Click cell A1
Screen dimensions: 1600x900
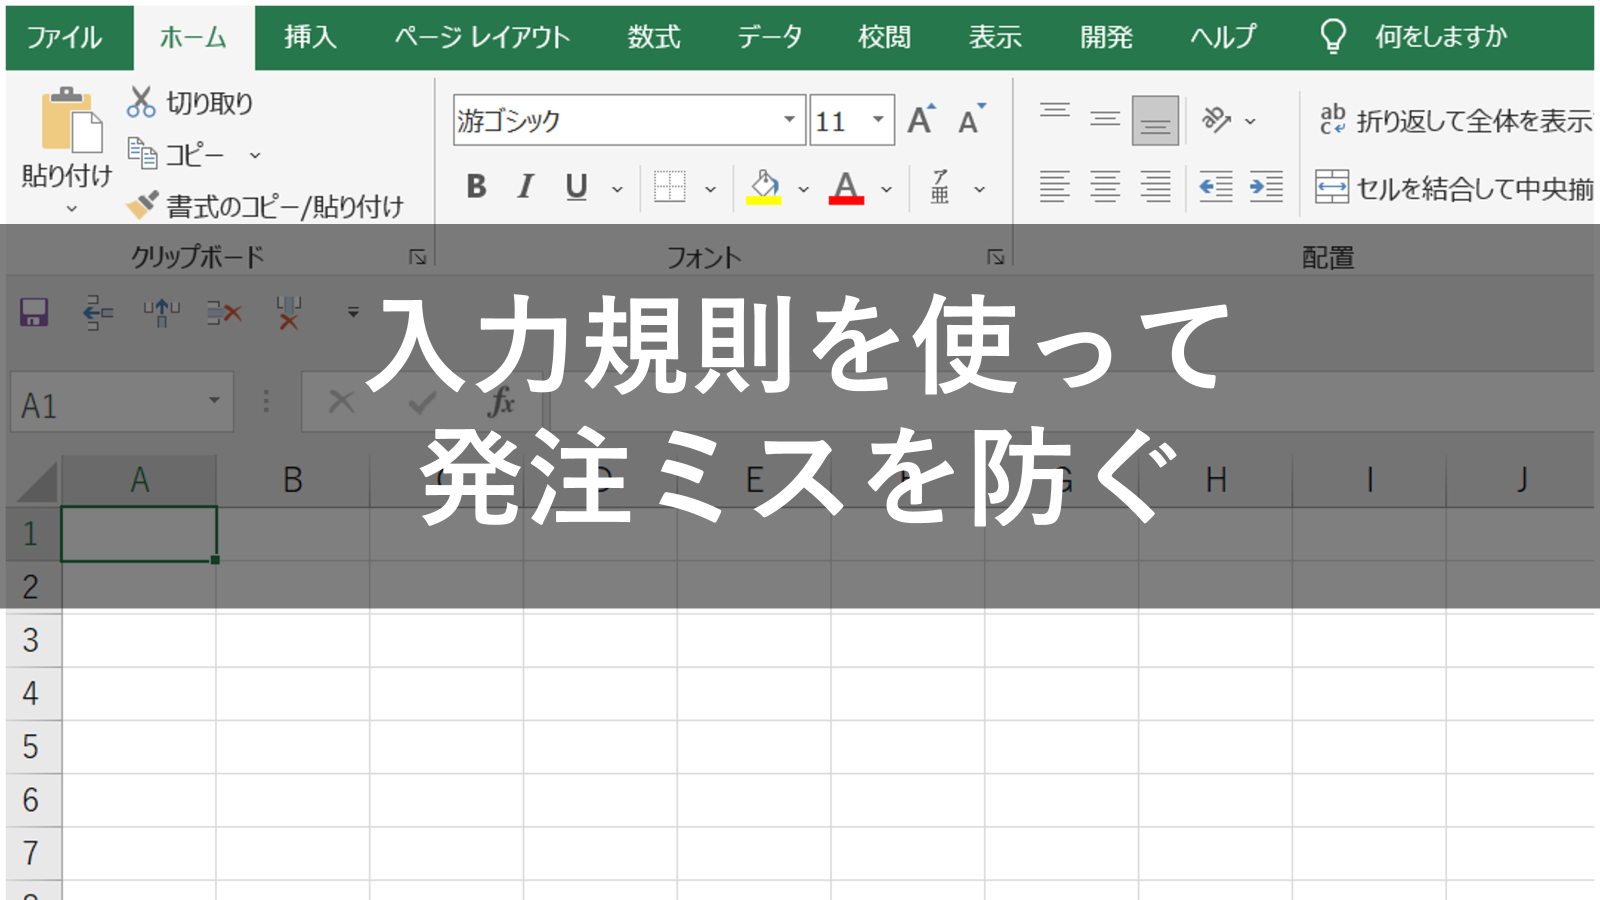(139, 534)
